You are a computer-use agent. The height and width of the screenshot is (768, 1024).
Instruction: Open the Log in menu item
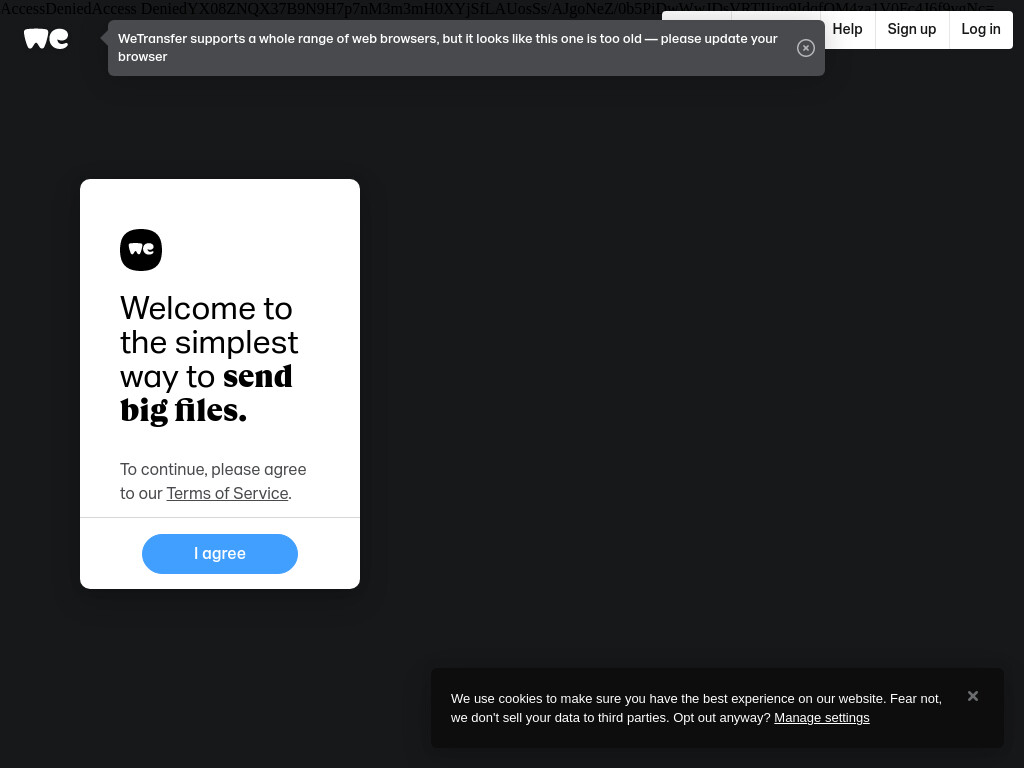[980, 29]
